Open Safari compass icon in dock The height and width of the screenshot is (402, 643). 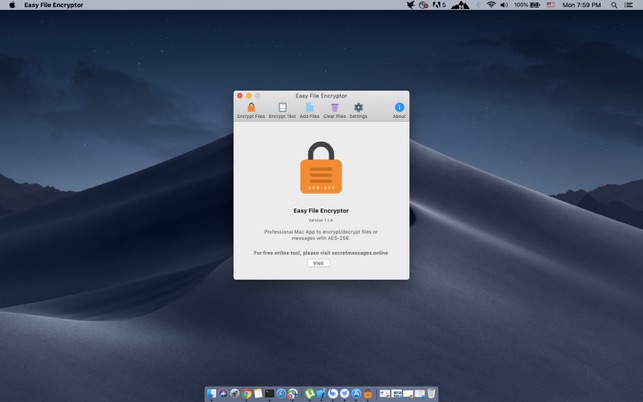[x=281, y=394]
